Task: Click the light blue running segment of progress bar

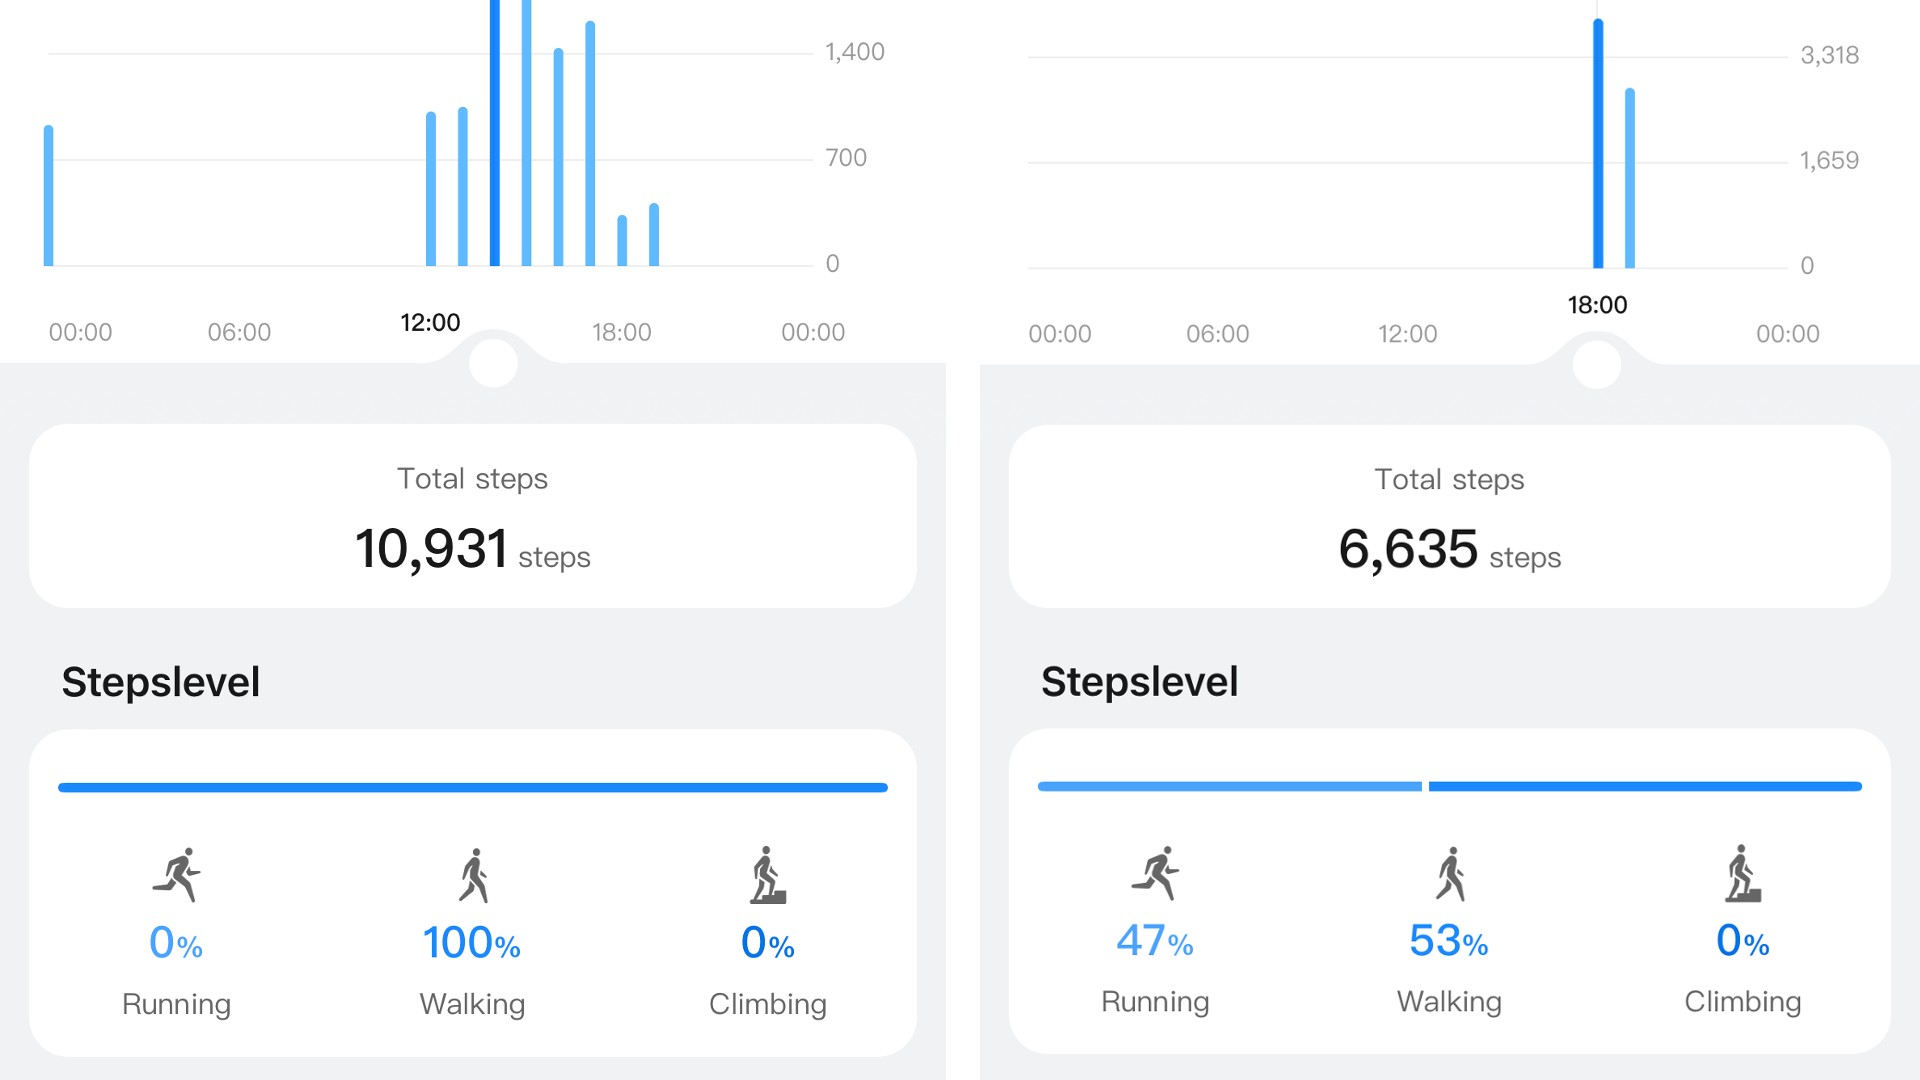Action: [1229, 787]
